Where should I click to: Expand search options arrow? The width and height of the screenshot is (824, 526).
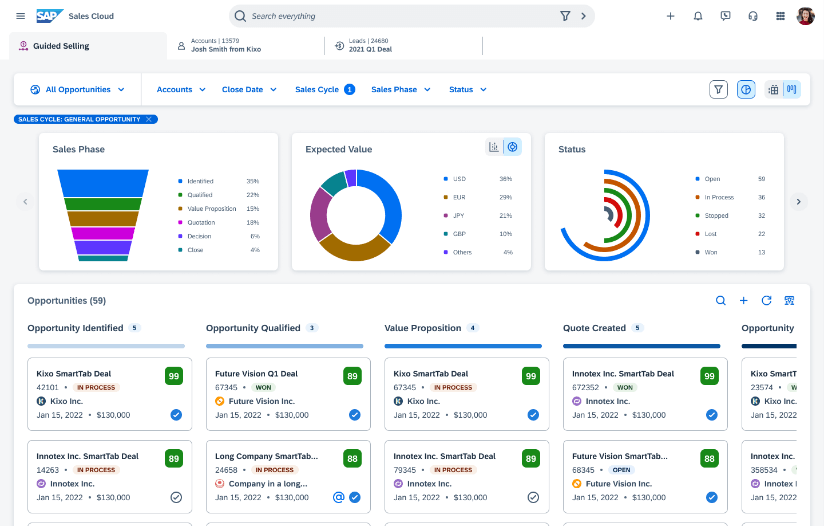583,16
